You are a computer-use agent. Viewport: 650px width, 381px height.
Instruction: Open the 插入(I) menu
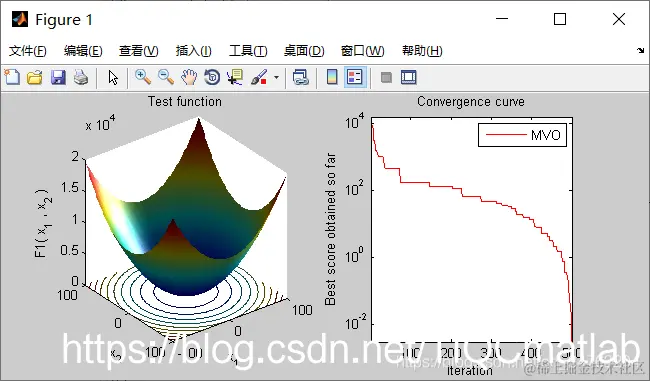click(194, 51)
